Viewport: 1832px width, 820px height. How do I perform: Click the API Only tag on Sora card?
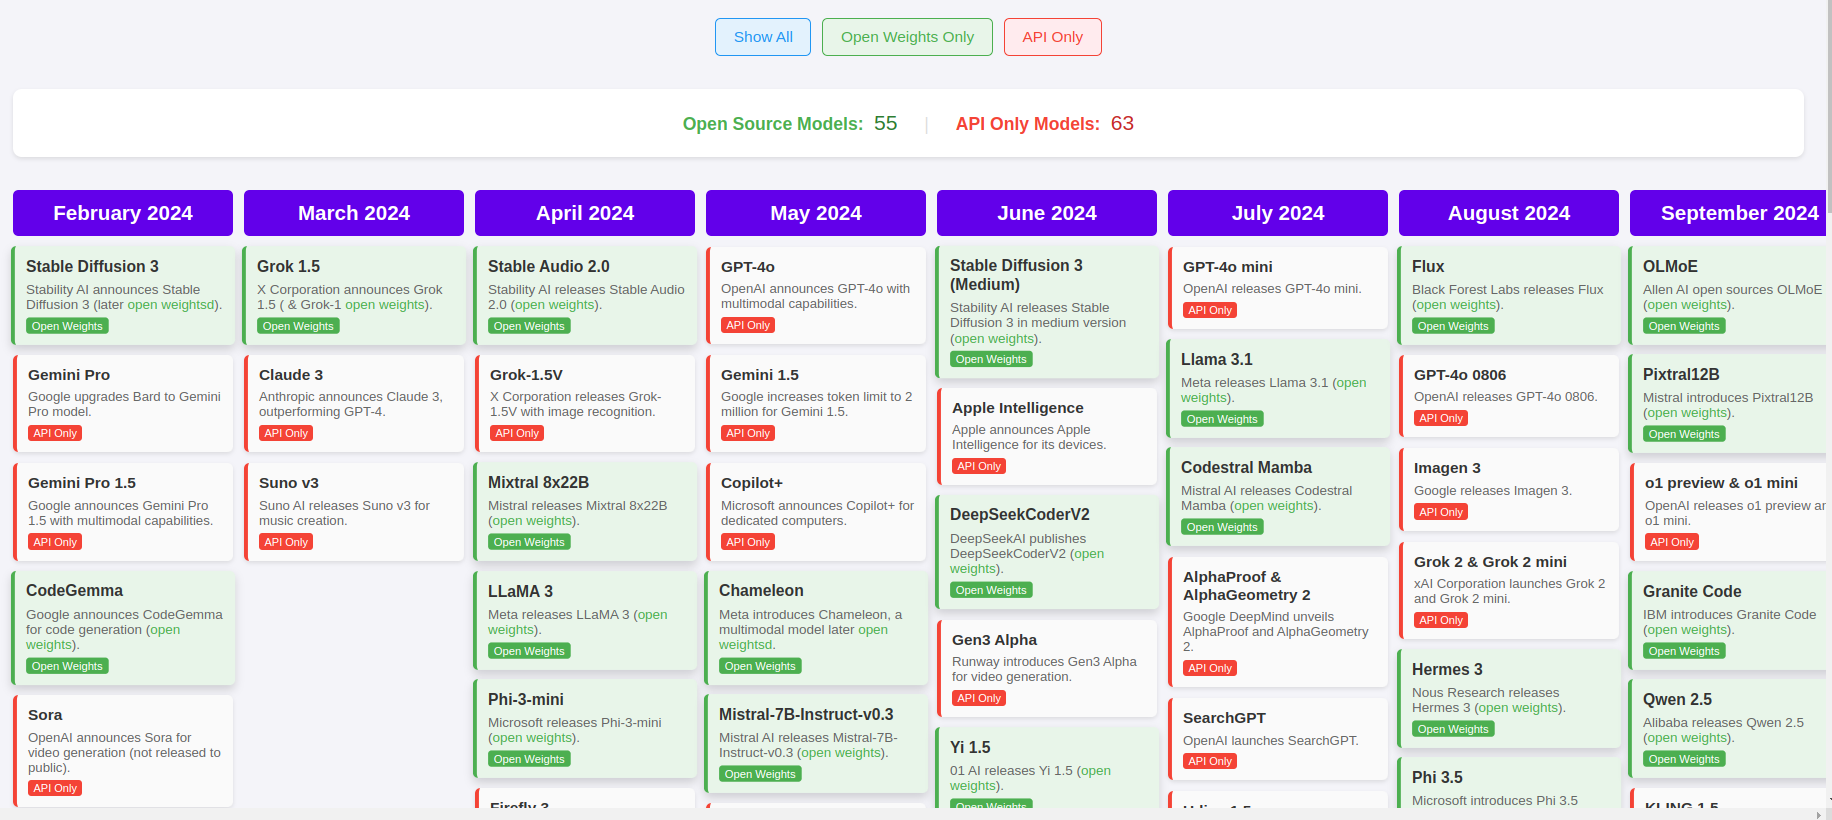[x=55, y=788]
